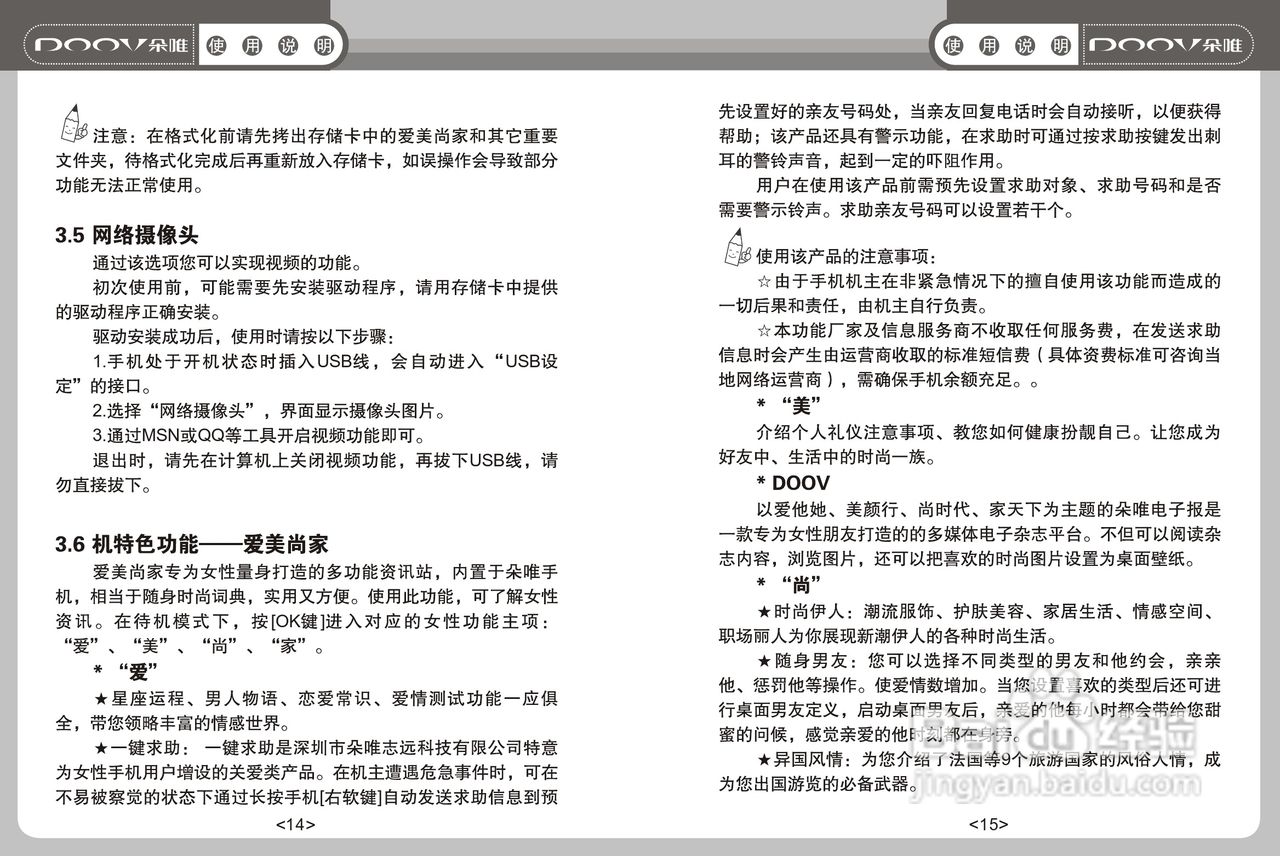Select the *"尚" category heading
Image resolution: width=1280 pixels, height=856 pixels.
click(x=787, y=581)
